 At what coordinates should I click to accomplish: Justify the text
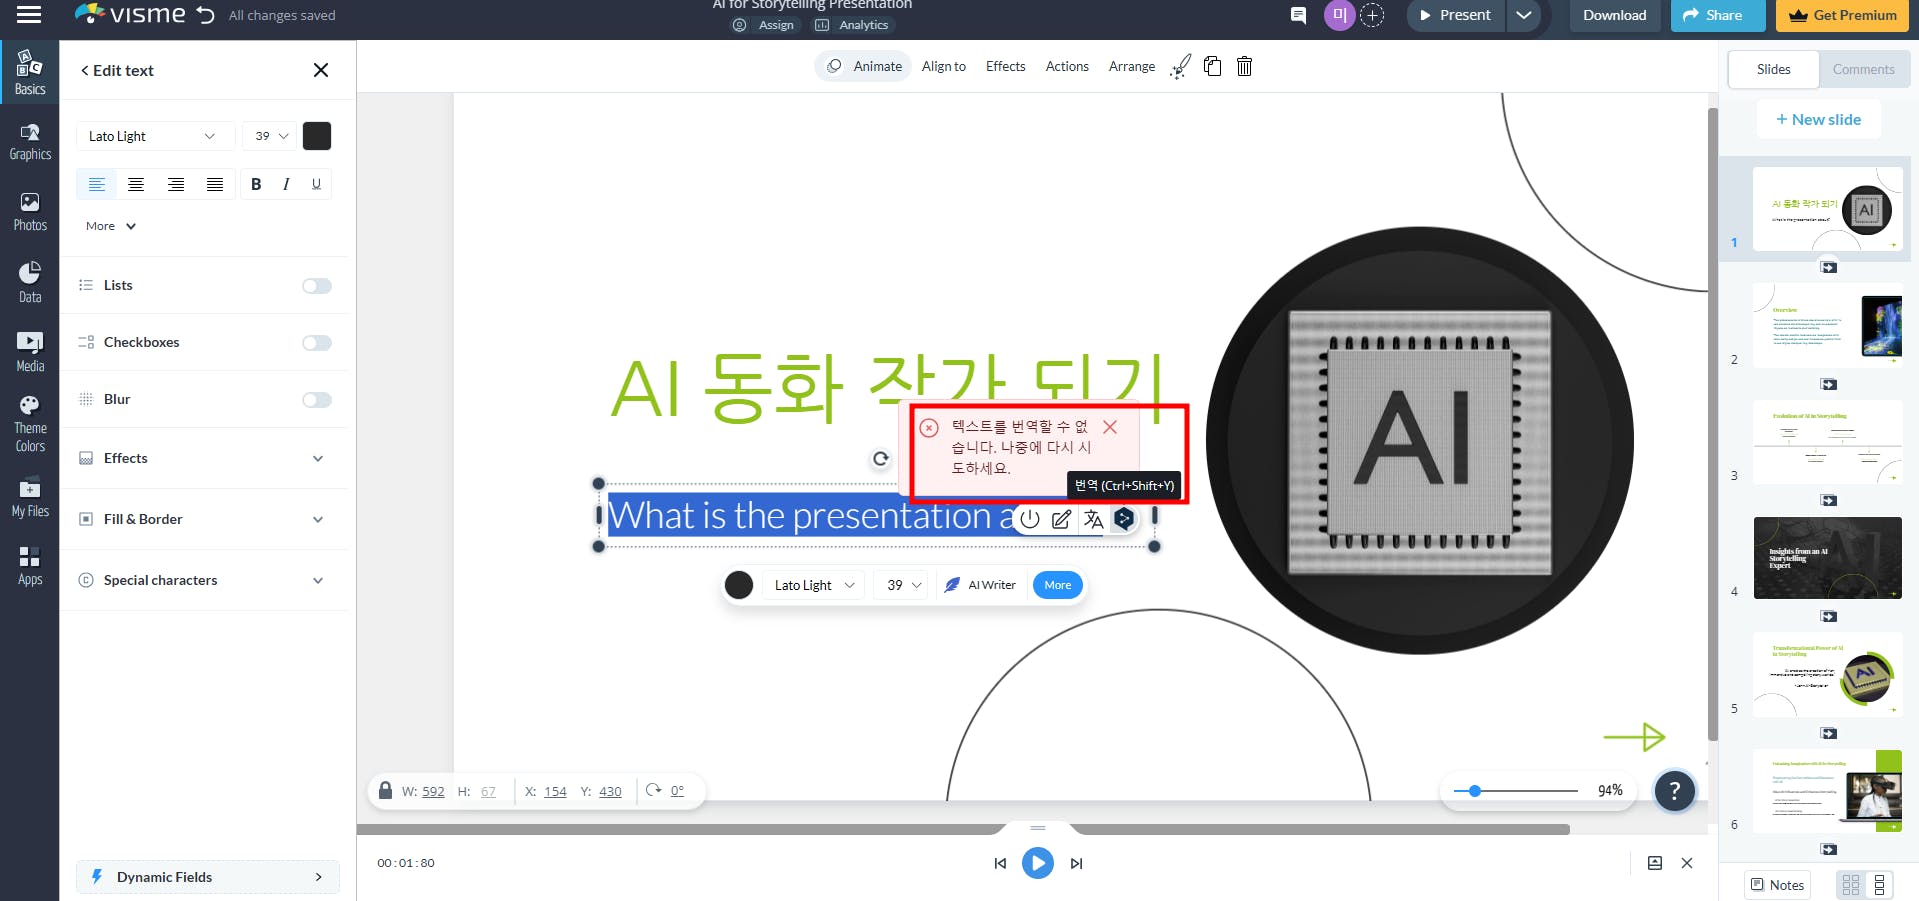(215, 184)
